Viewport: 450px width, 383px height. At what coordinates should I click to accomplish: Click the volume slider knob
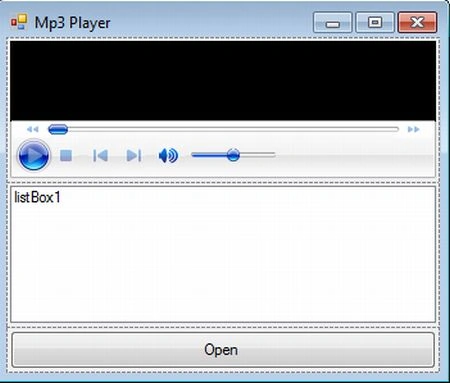(x=233, y=155)
